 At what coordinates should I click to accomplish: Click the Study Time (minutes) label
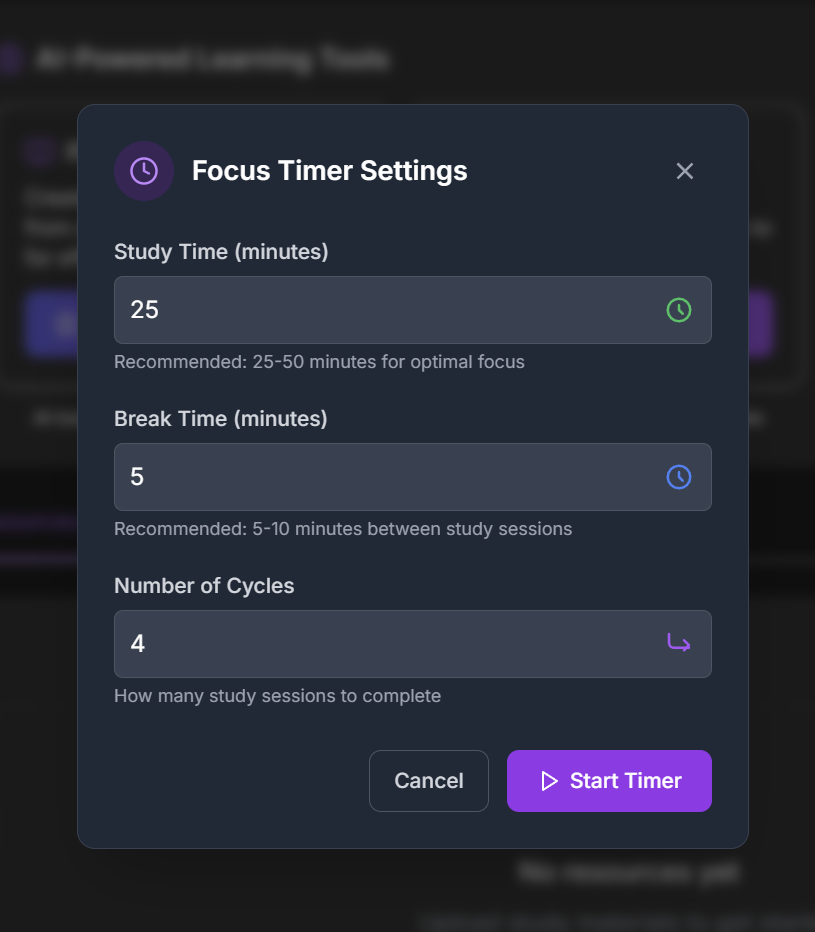(221, 252)
